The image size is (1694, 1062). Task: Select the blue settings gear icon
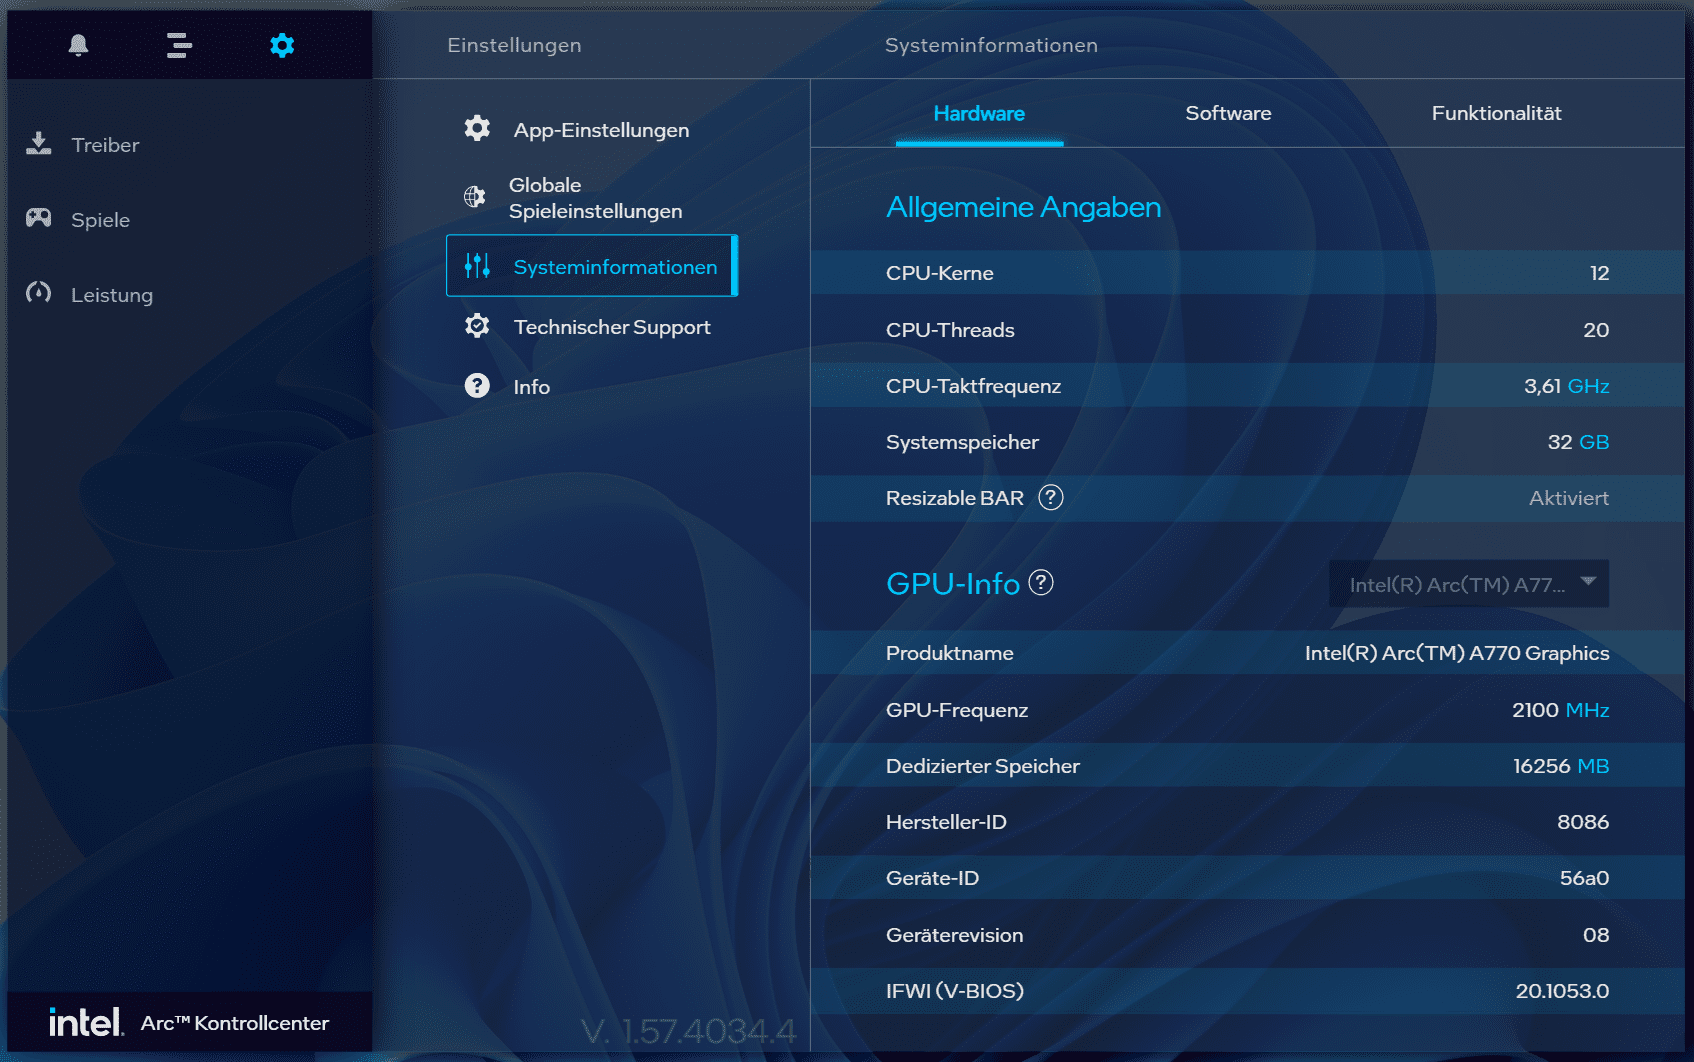282,45
